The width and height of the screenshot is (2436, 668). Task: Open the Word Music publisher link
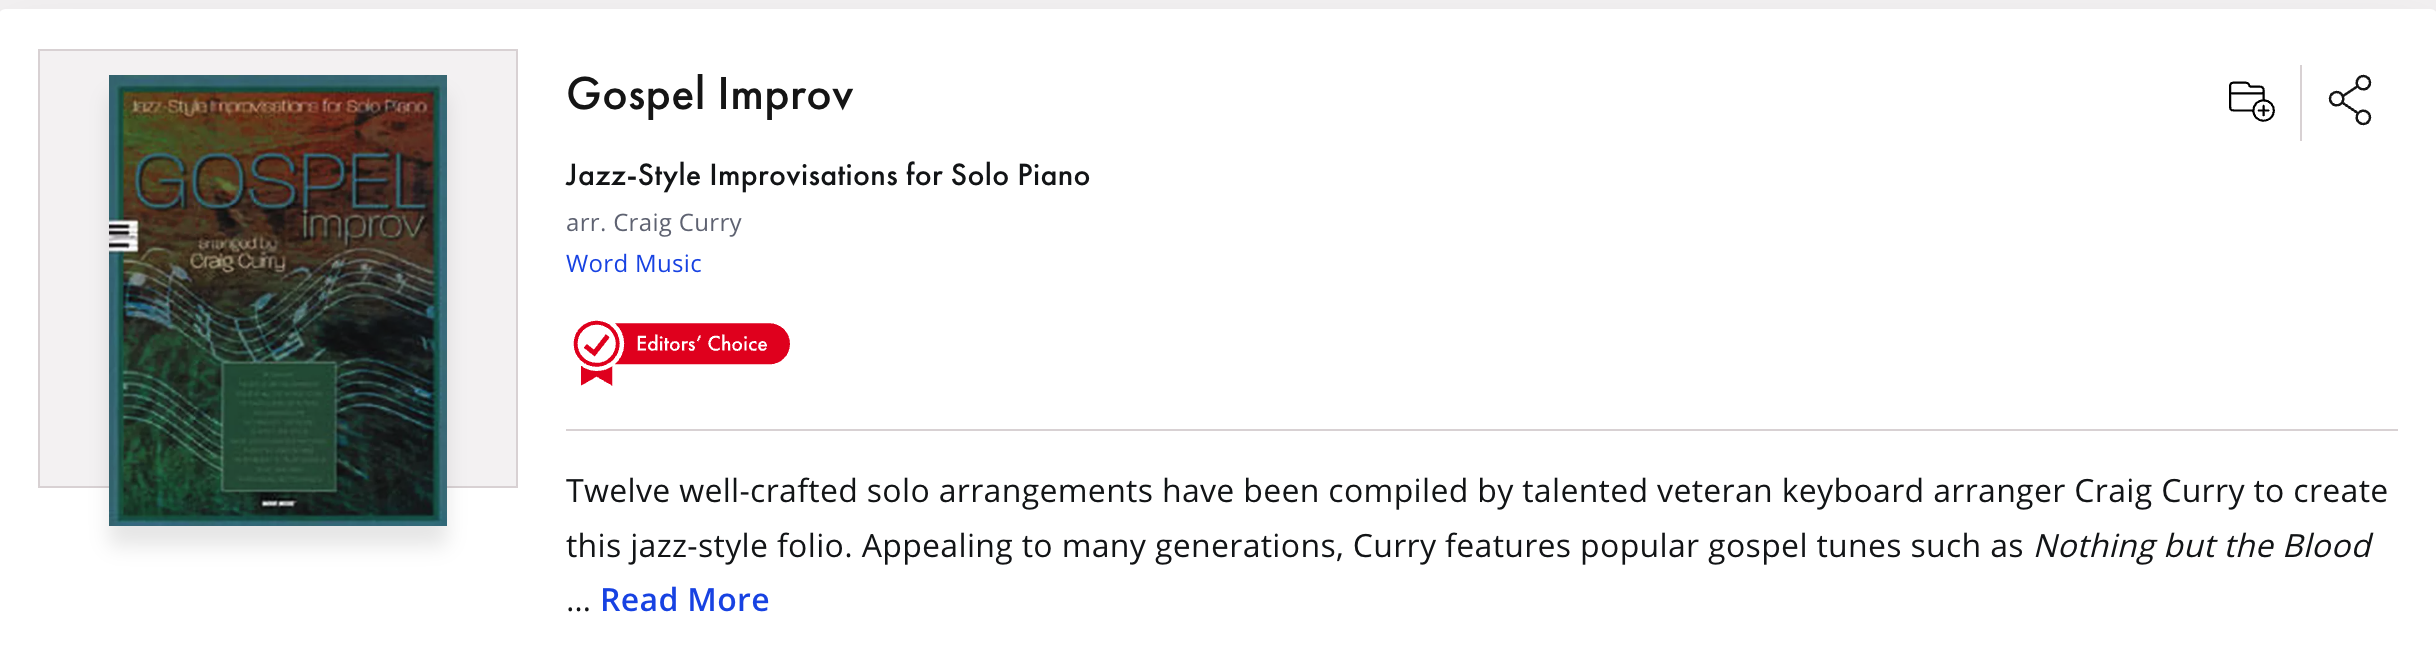(634, 264)
